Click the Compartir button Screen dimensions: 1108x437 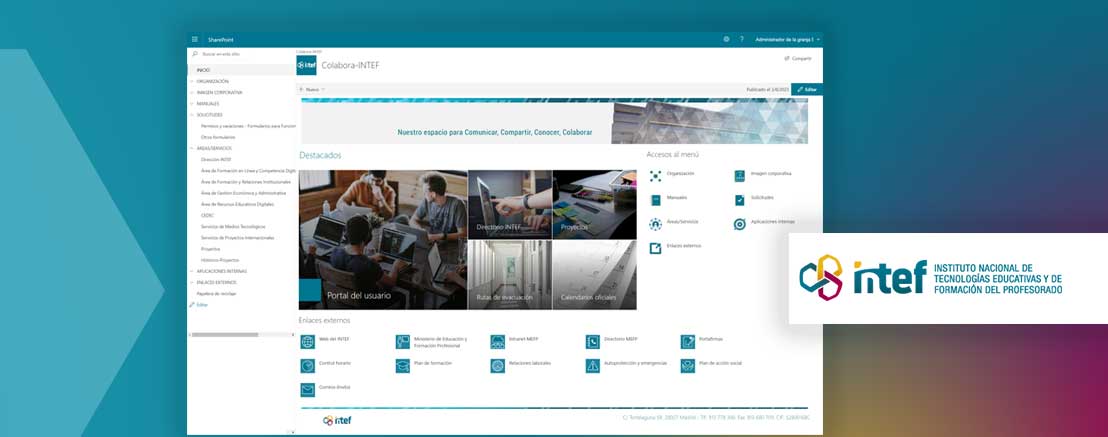(798, 58)
